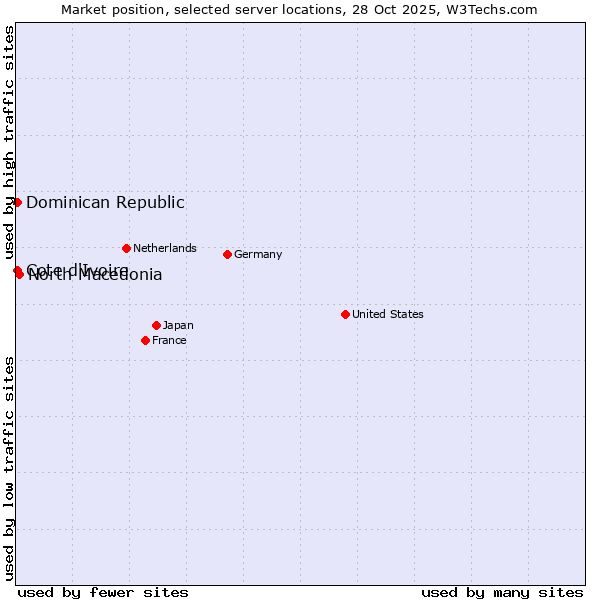Viewport: 600px width, 600px height.
Task: Click the Dominican Republic text label
Action: 105,203
